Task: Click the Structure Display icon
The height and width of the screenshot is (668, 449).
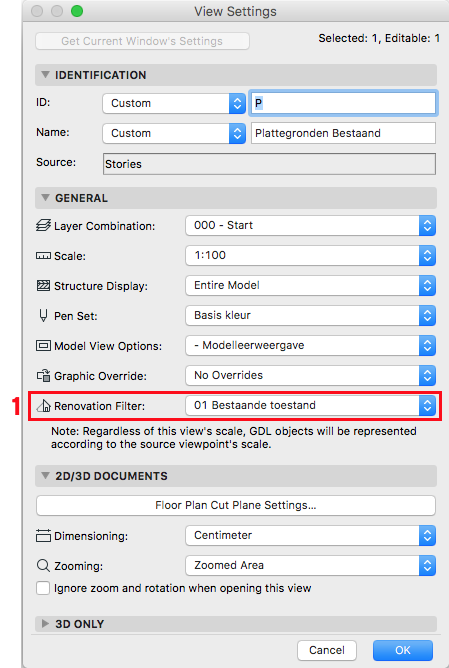Action: coord(43,285)
